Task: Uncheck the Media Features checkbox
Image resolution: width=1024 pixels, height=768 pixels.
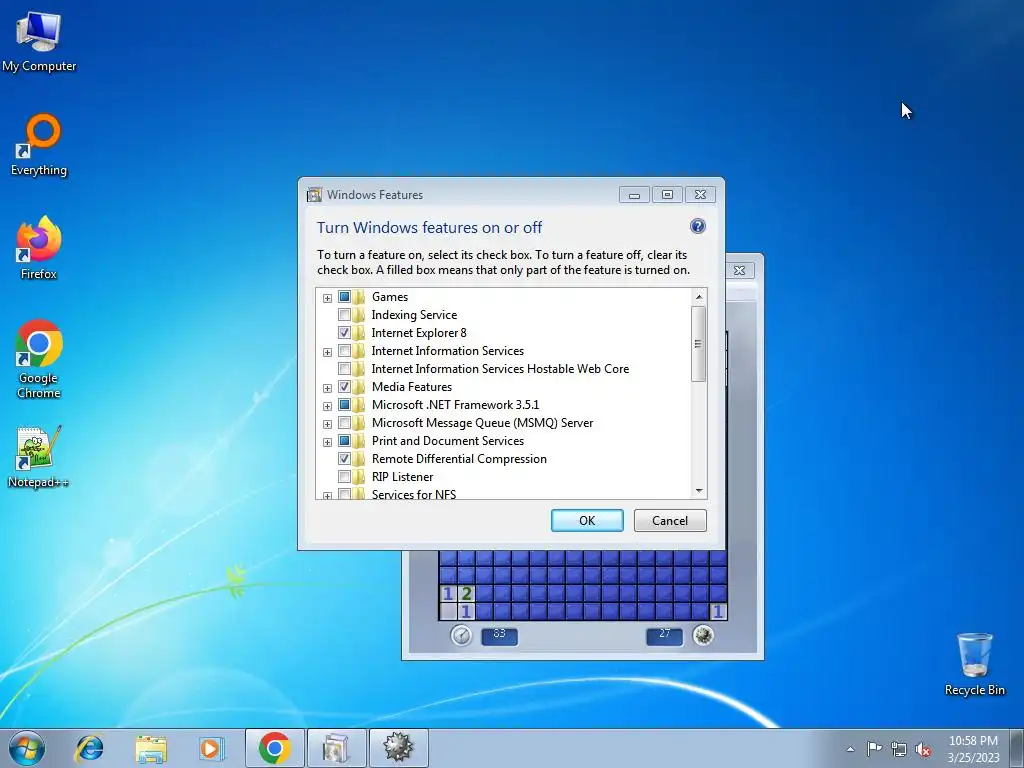Action: pos(344,387)
